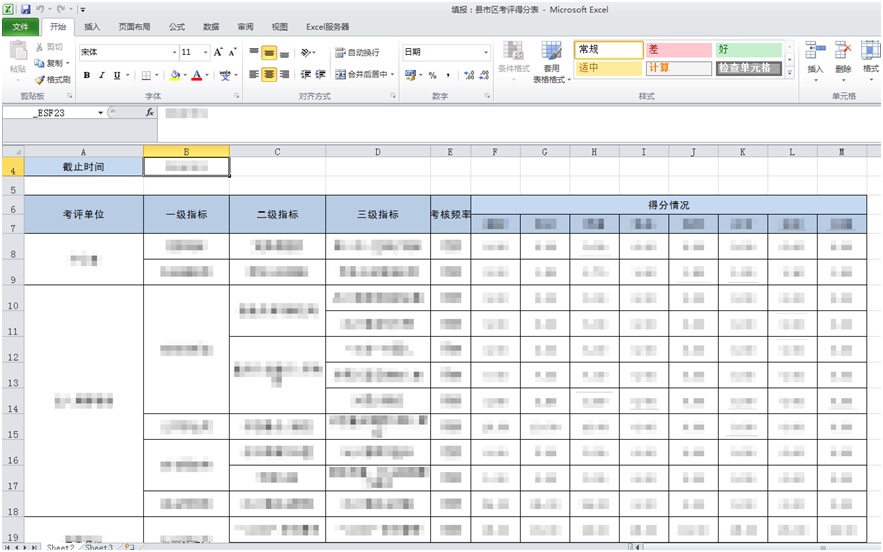Click the insert function fx icon
Viewport: 883px width, 552px height.
[x=150, y=113]
